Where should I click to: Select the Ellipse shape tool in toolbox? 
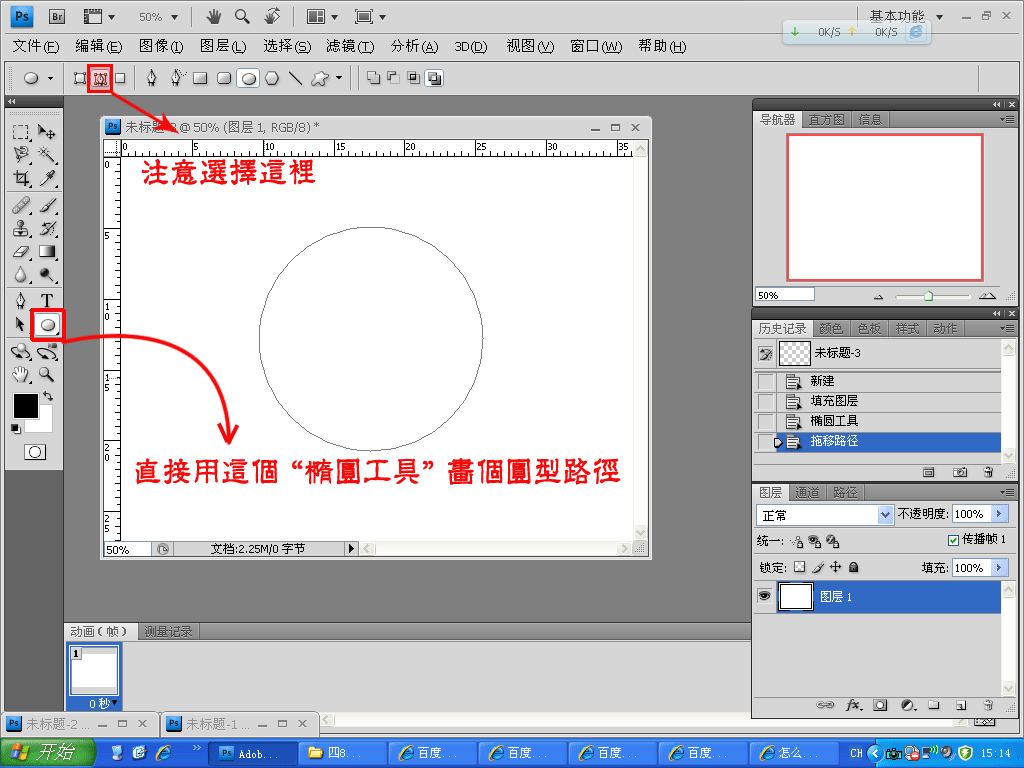coord(48,325)
